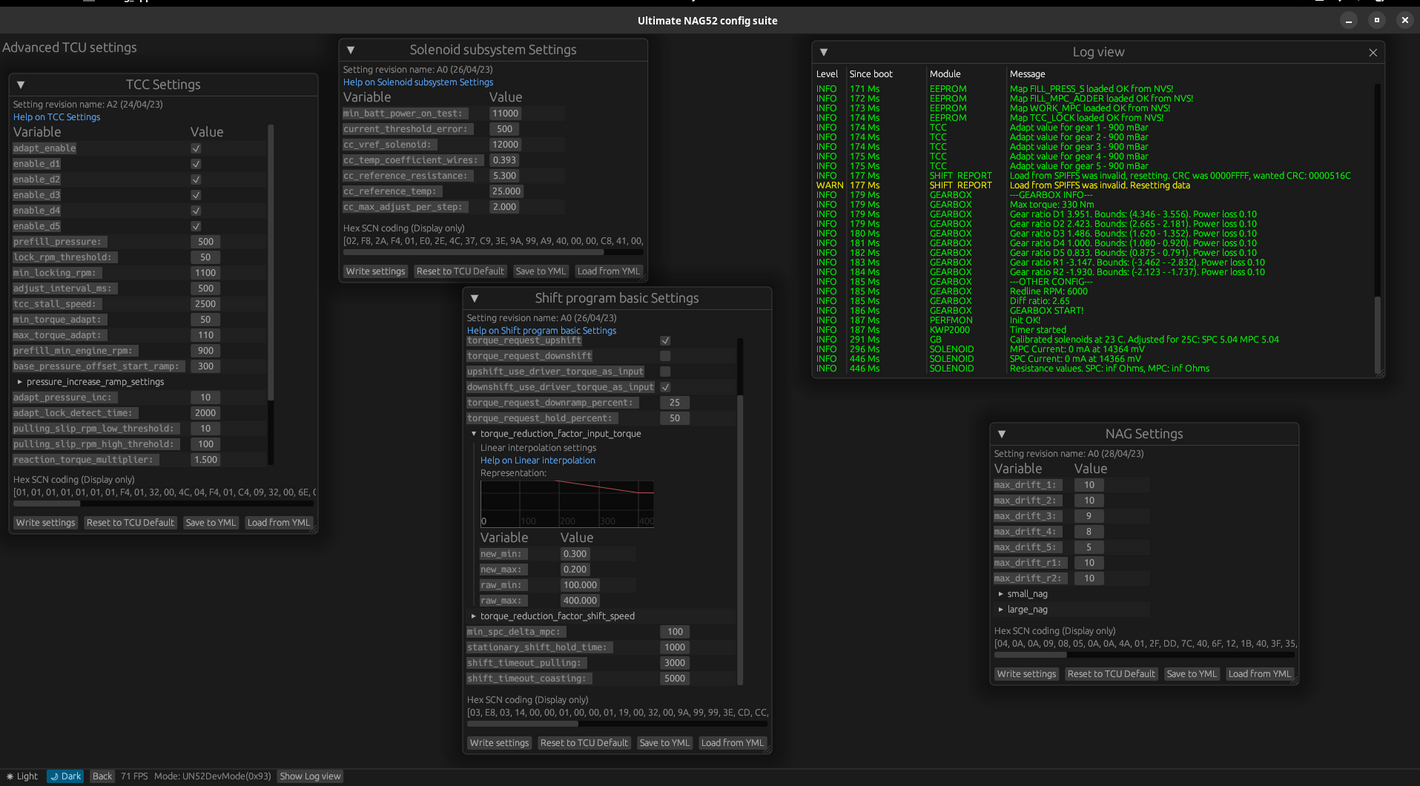
Task: Edit min_batt_power_on_test value field
Action: coord(505,114)
